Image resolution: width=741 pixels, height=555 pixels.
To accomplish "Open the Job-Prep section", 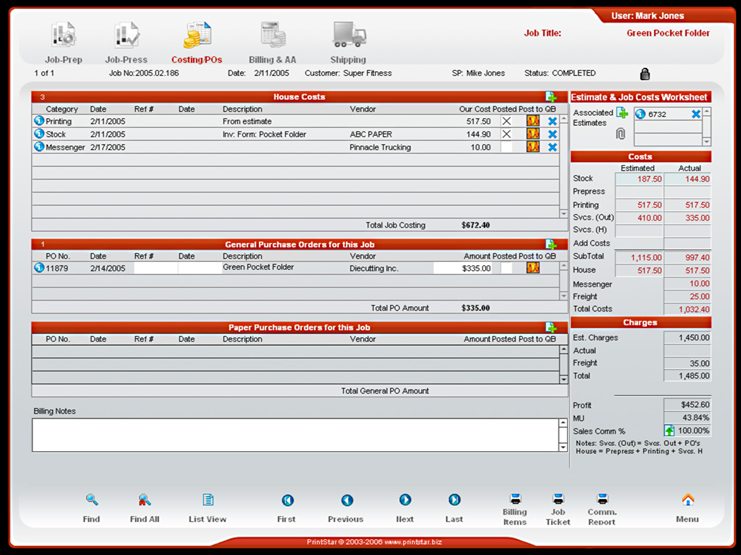I will (x=64, y=43).
